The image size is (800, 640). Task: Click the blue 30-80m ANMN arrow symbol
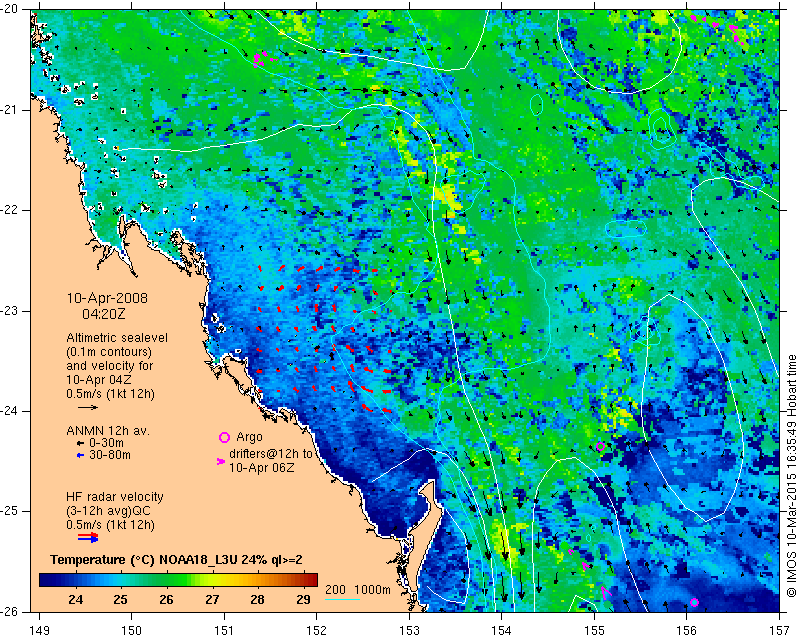(x=80, y=455)
